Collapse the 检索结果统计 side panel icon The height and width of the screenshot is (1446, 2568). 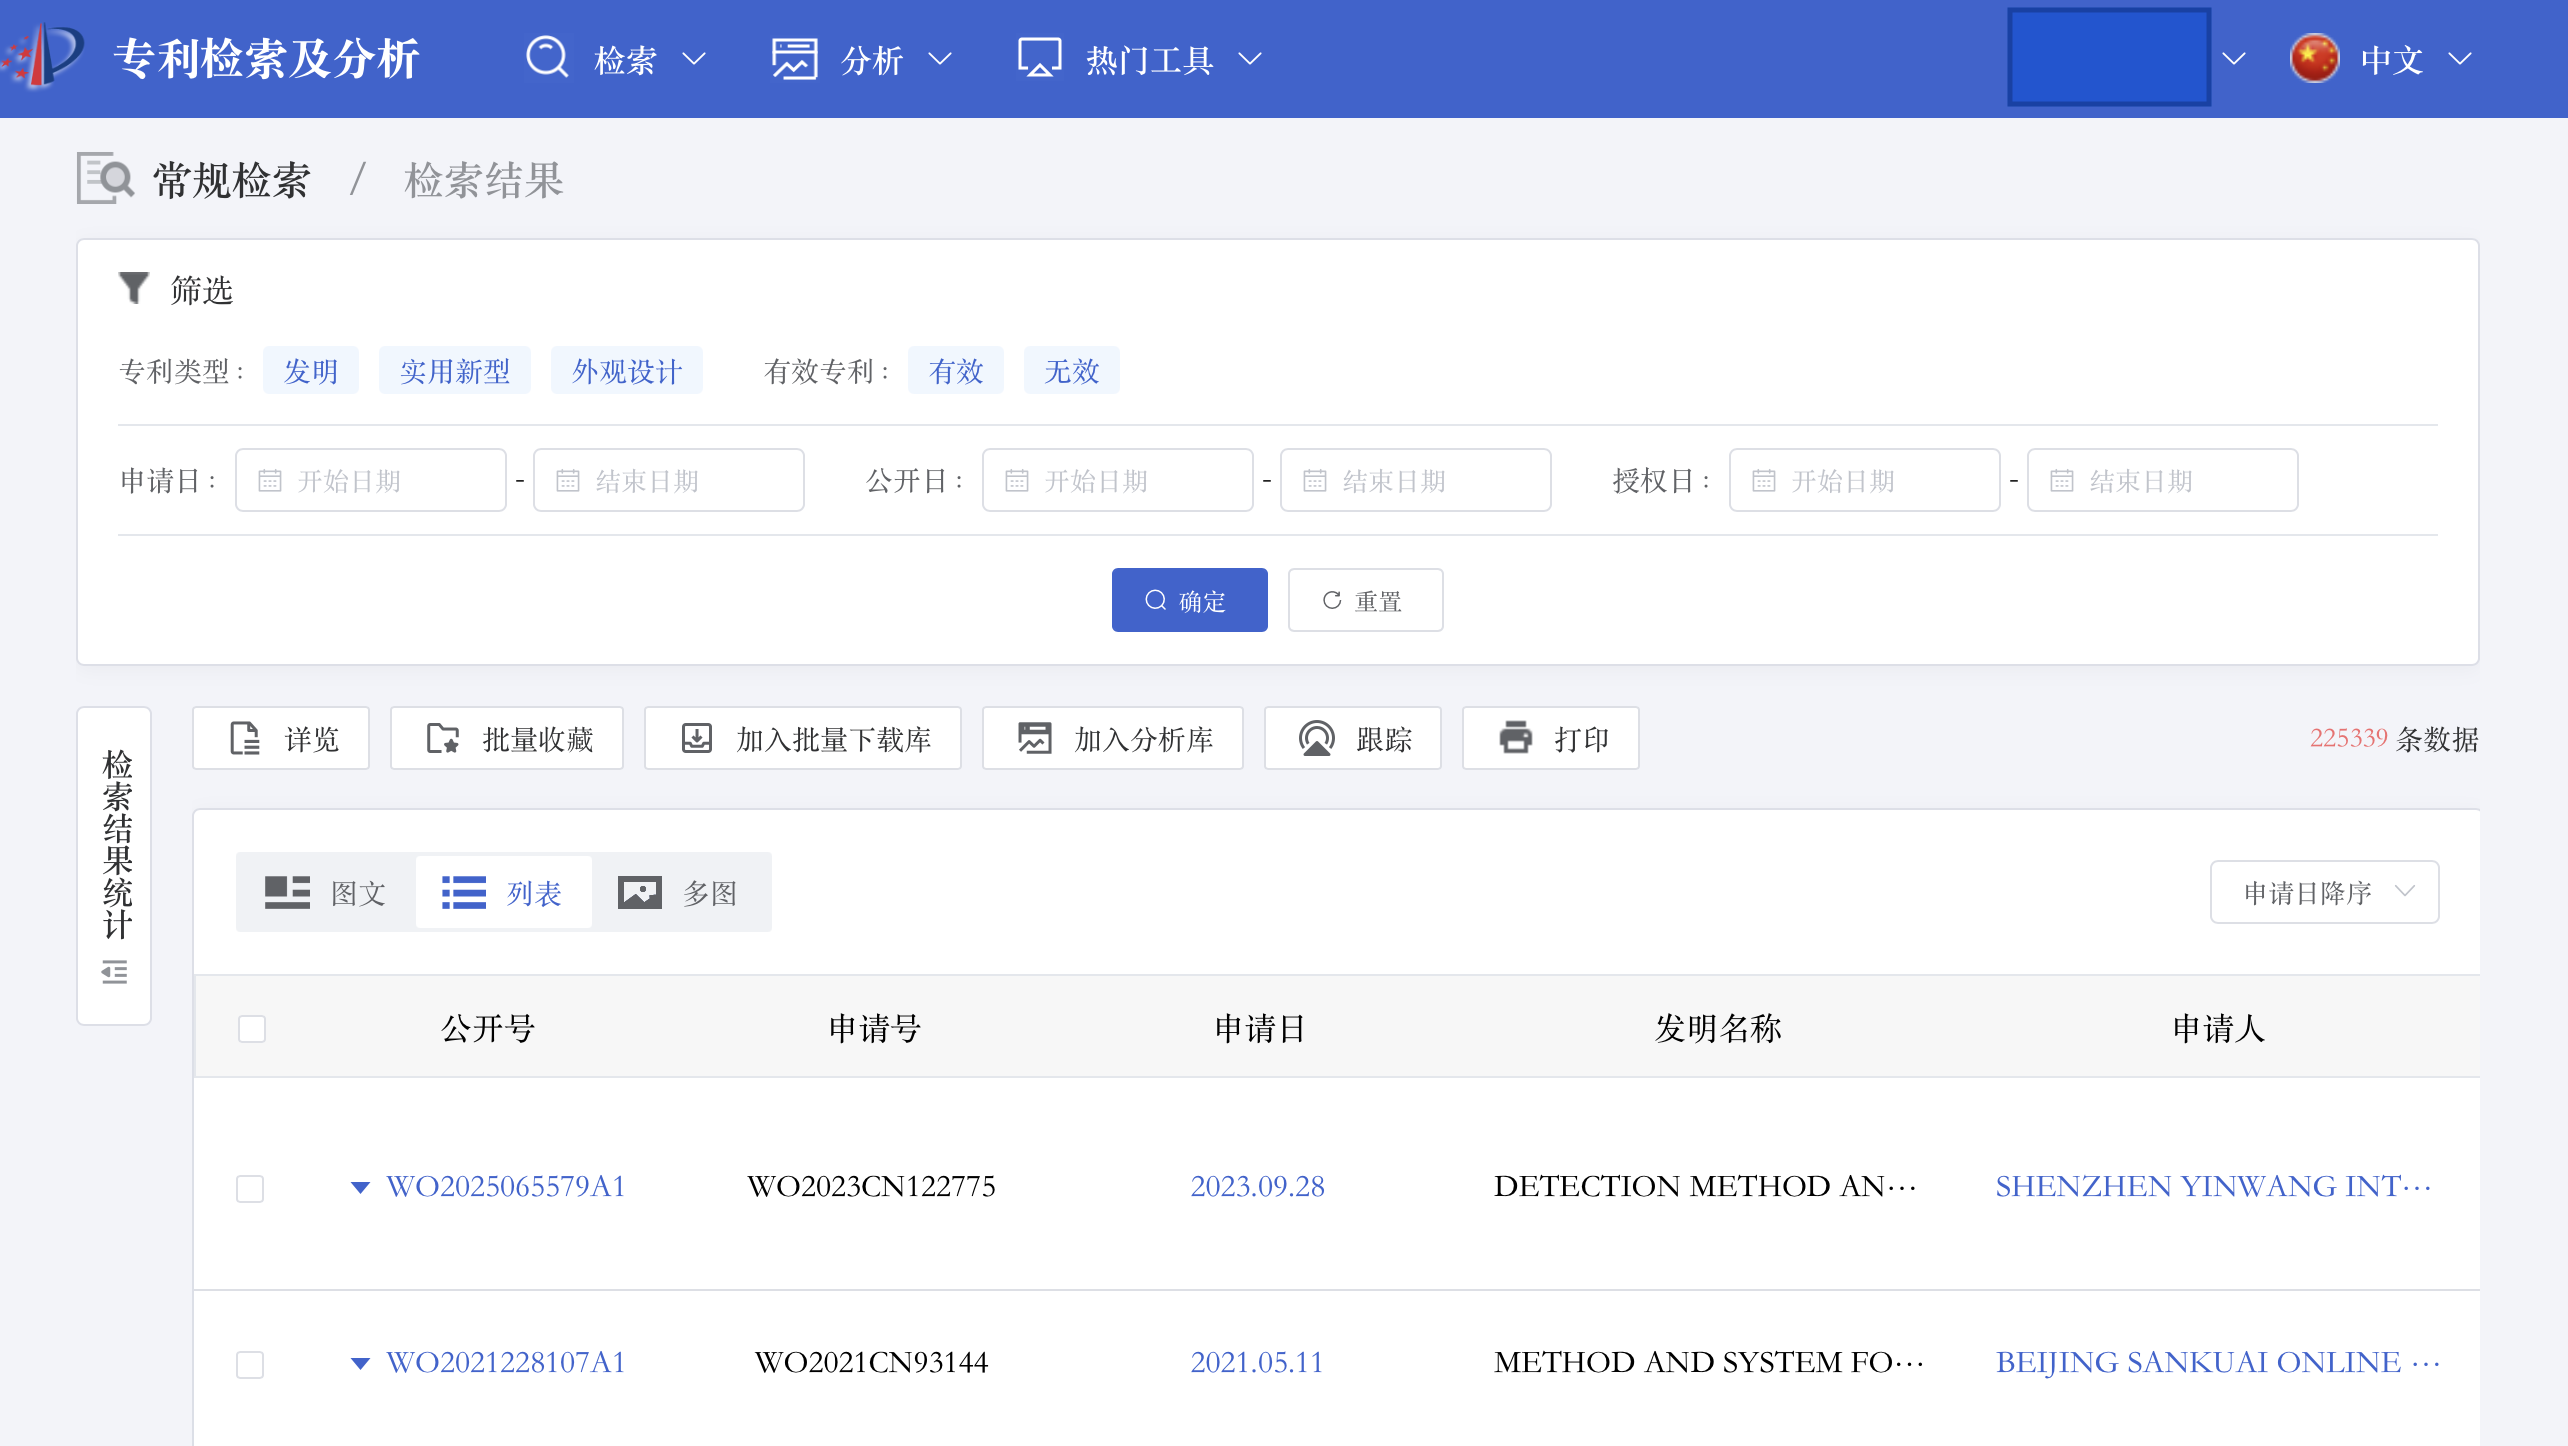coord(115,972)
